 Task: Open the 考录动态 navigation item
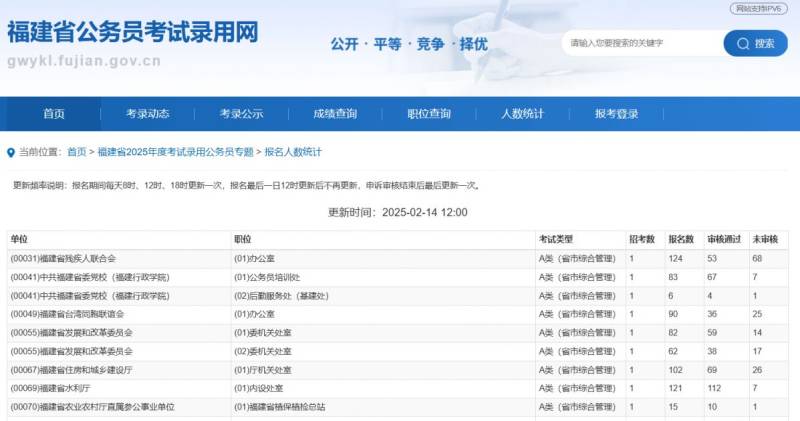[147, 114]
